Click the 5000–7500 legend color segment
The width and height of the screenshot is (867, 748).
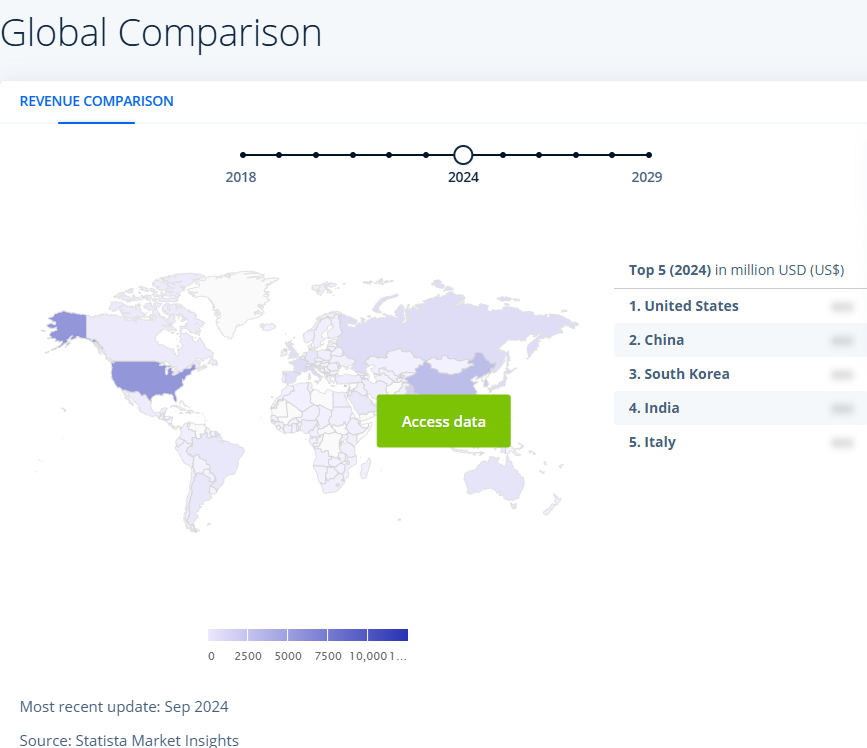307,635
